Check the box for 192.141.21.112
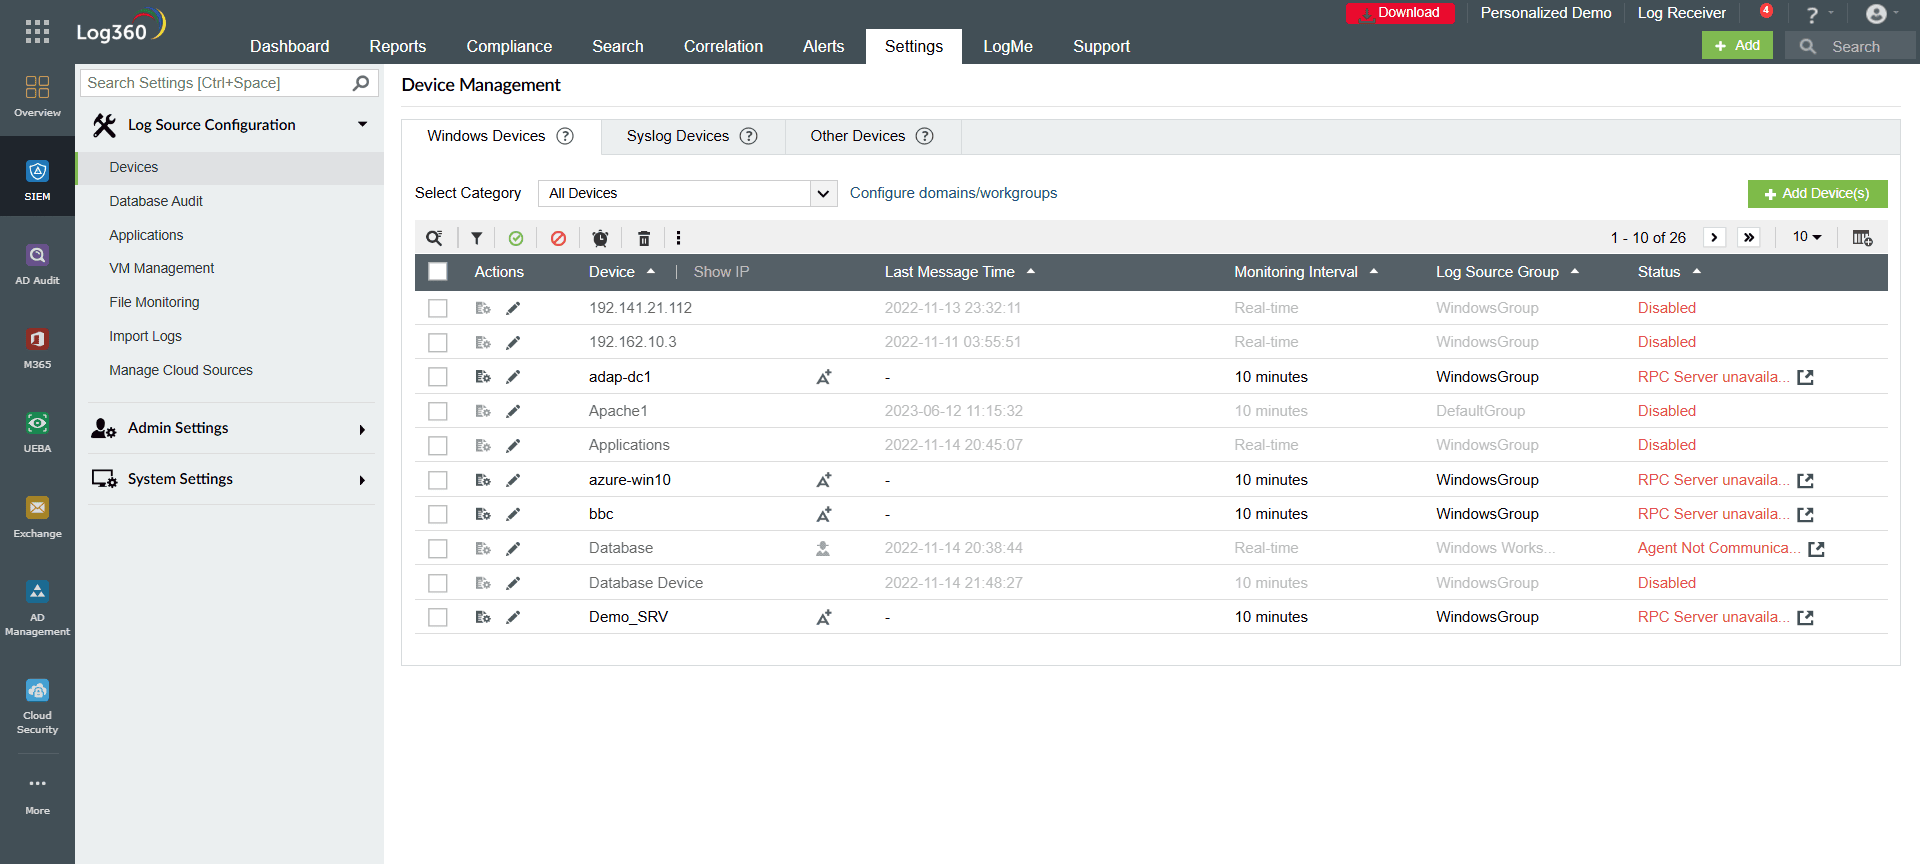Screen dimensions: 1920x864 point(438,308)
